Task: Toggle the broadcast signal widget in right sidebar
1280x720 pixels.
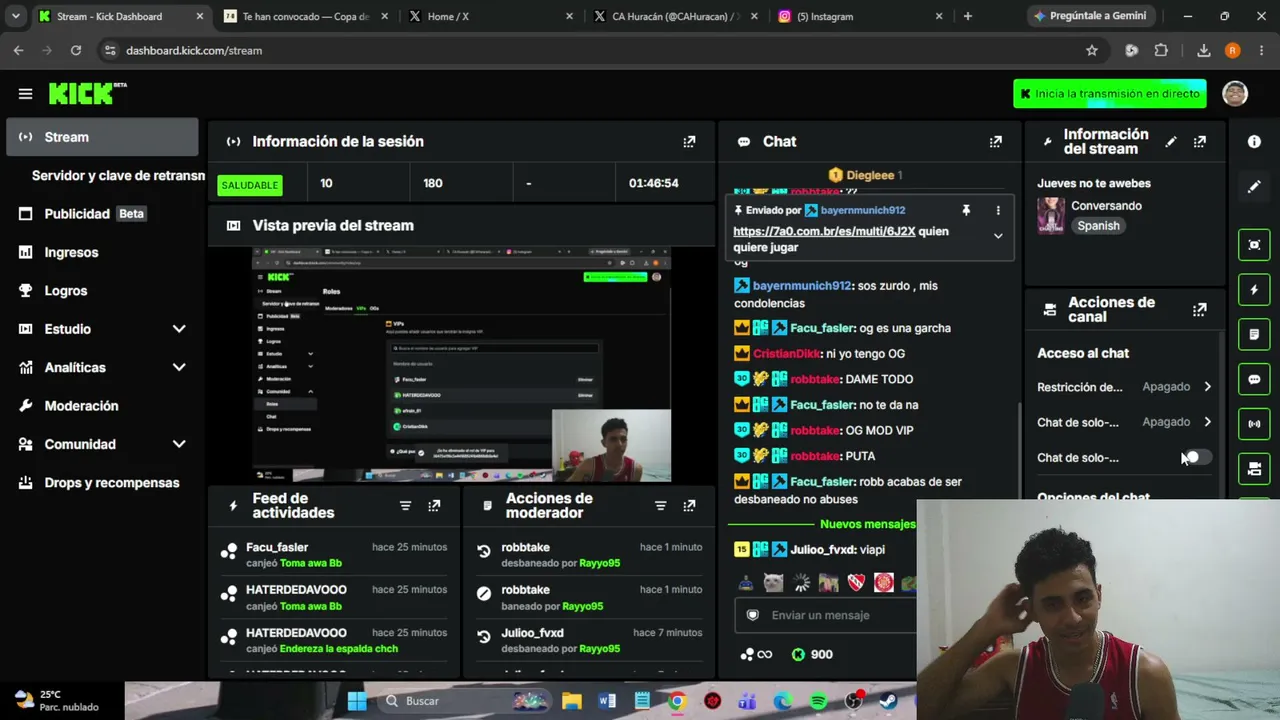Action: click(x=1254, y=424)
